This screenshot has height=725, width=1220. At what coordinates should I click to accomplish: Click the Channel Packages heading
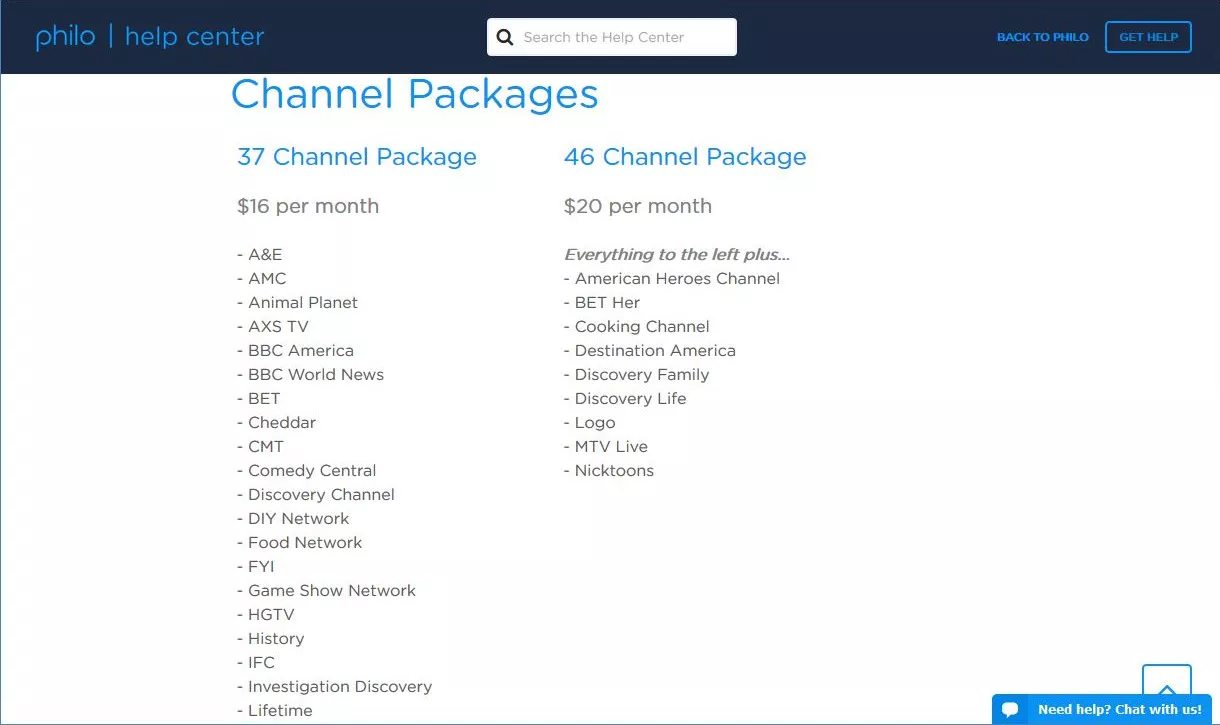(414, 94)
